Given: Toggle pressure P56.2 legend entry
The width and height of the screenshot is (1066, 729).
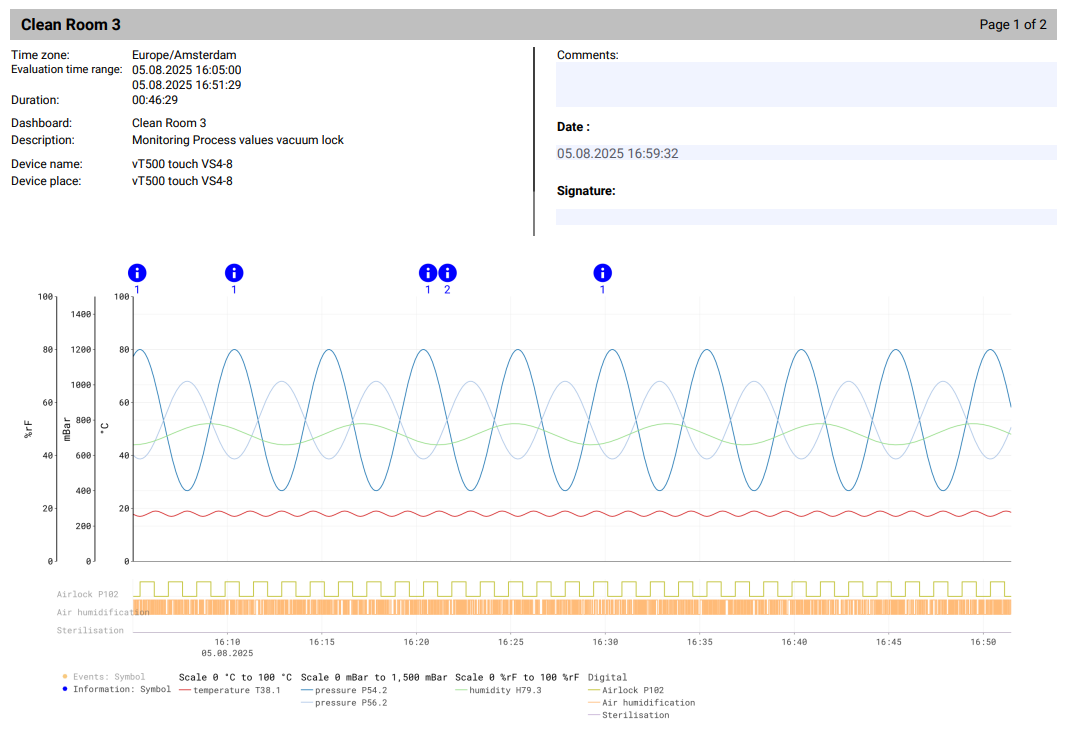Looking at the screenshot, I should pyautogui.click(x=350, y=703).
